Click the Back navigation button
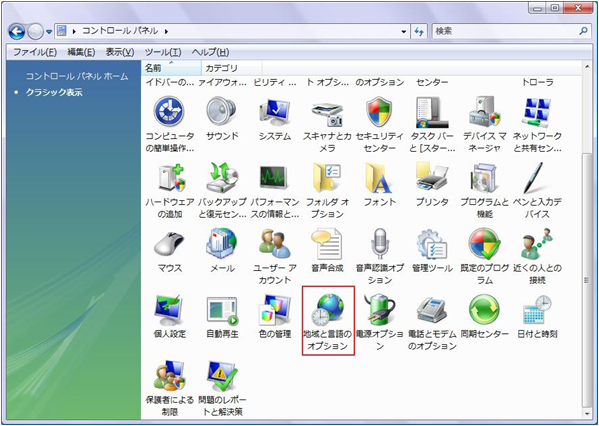This screenshot has height=426, width=599. click(x=17, y=32)
